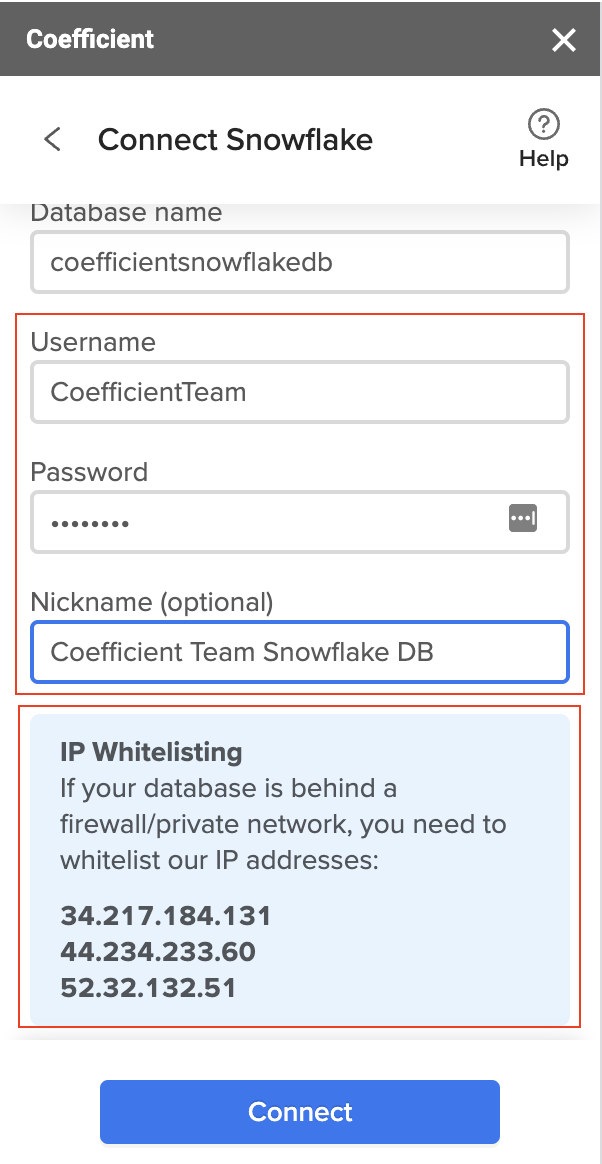Select the IP address 44.234.233.60
This screenshot has width=602, height=1164.
(158, 952)
